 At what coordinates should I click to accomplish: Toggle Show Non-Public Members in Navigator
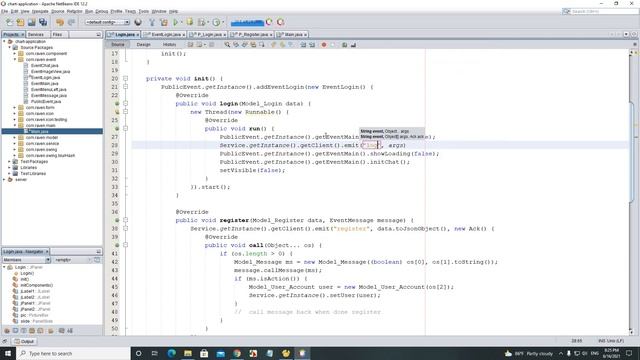point(32,331)
